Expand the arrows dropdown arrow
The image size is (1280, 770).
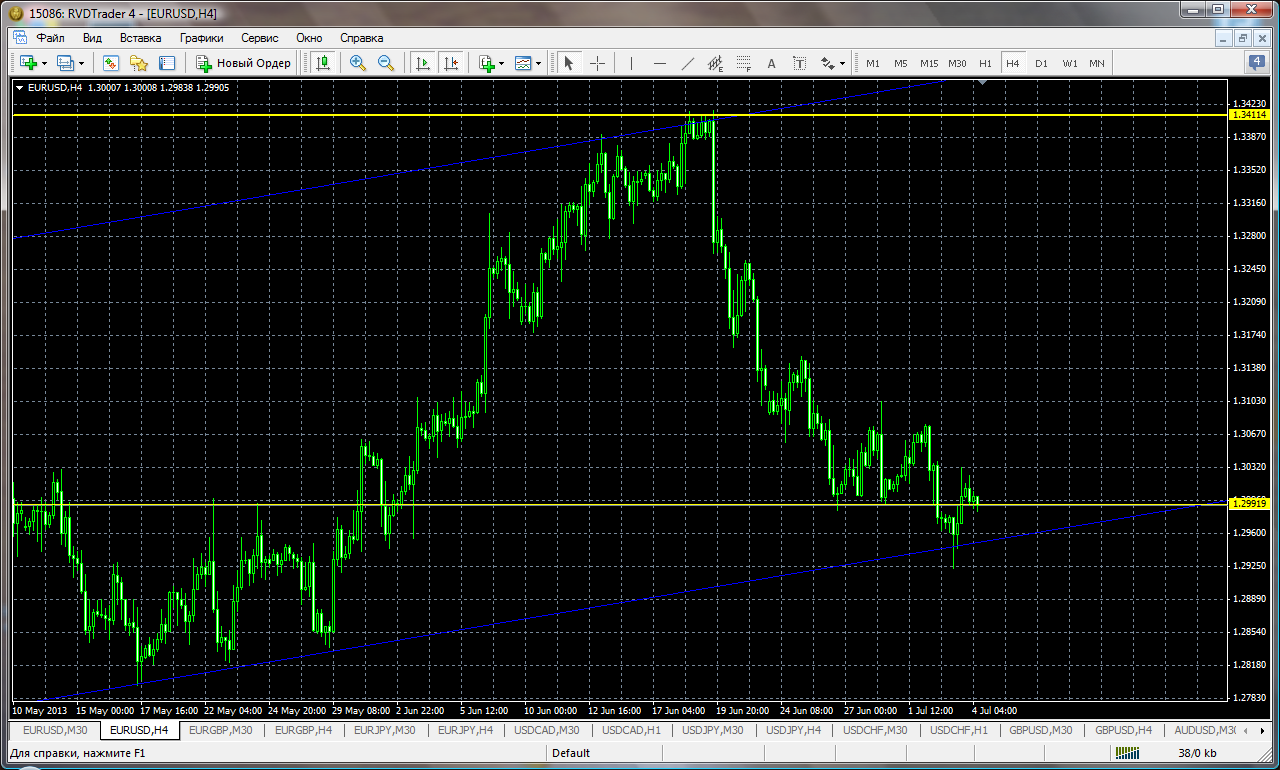[843, 63]
